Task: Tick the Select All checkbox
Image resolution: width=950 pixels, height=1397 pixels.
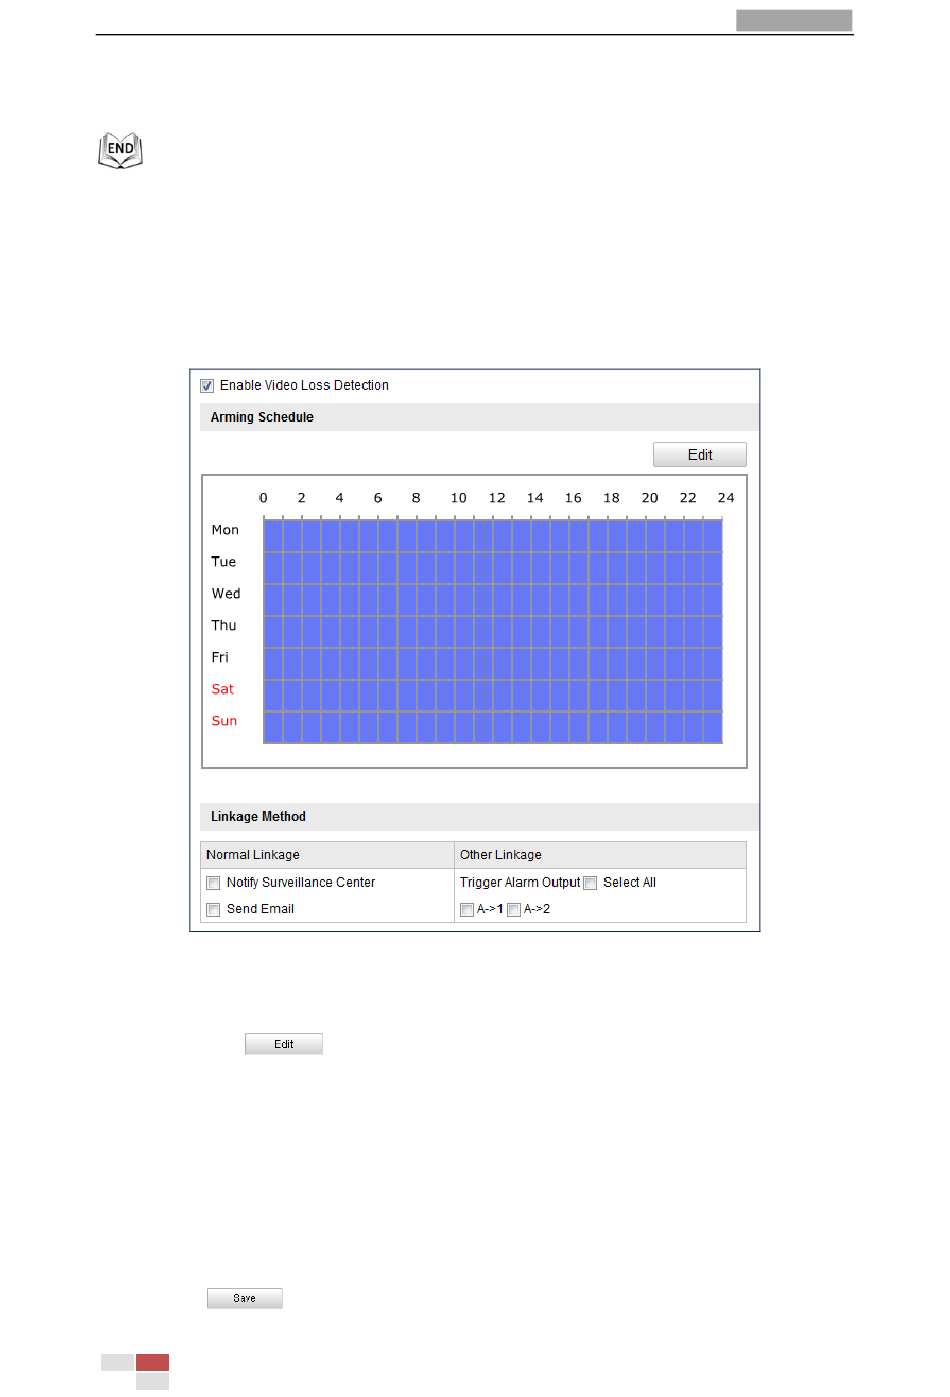Action: [x=590, y=883]
